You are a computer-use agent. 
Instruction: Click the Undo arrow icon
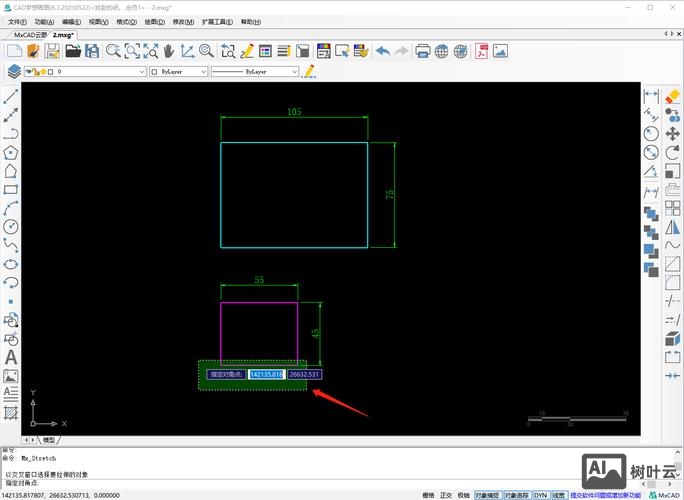382,51
